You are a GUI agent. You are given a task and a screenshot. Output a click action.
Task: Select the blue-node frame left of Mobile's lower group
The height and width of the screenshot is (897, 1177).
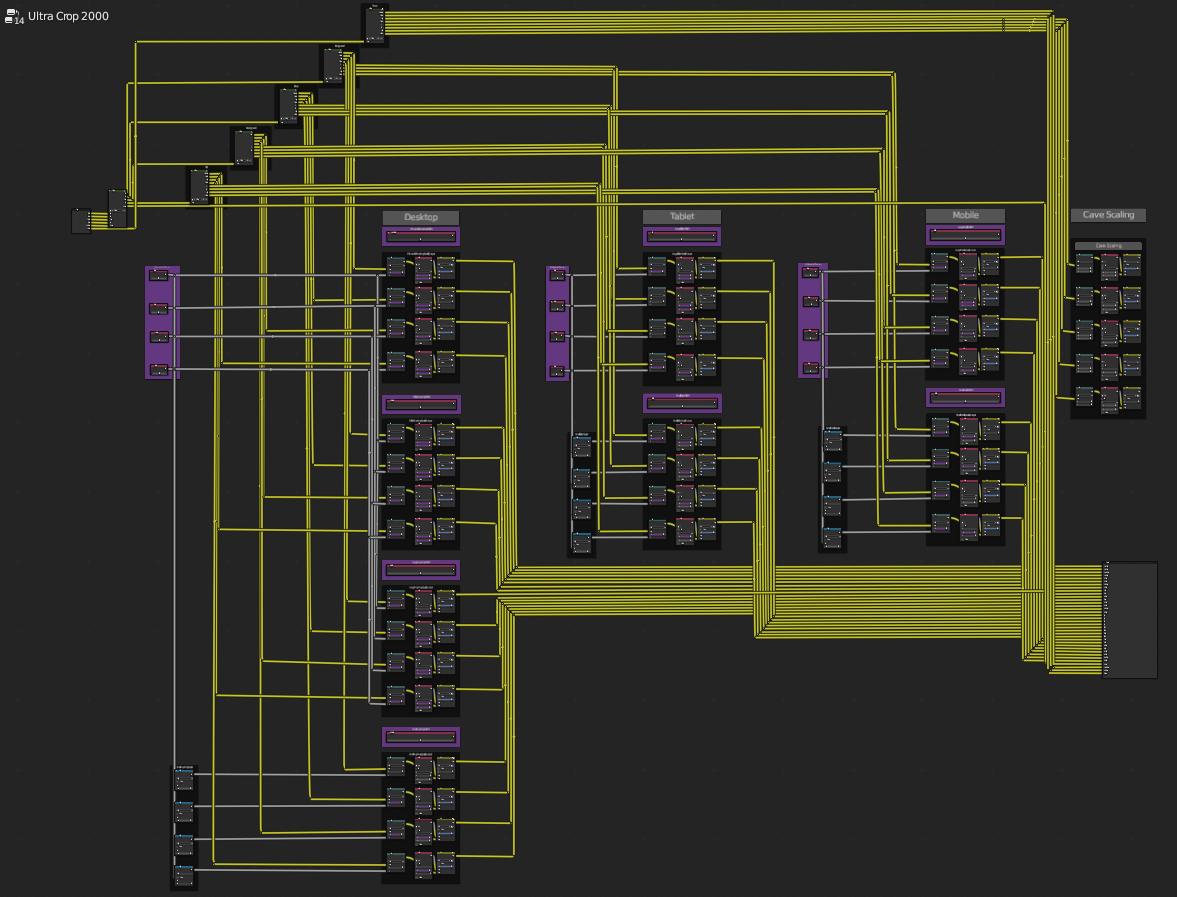coord(832,489)
